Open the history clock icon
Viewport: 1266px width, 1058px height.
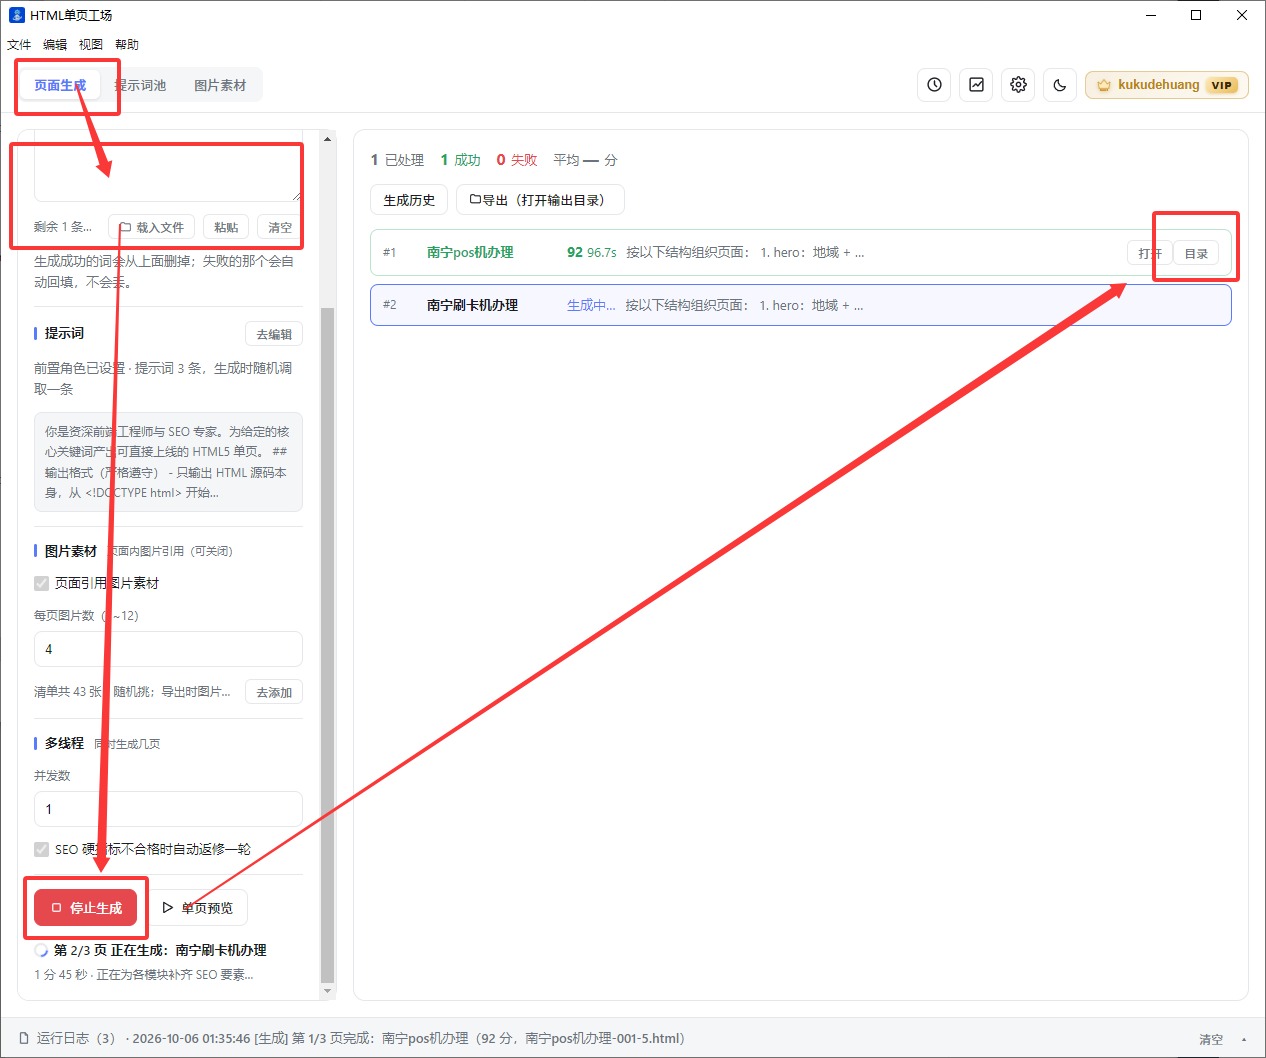[x=934, y=85]
